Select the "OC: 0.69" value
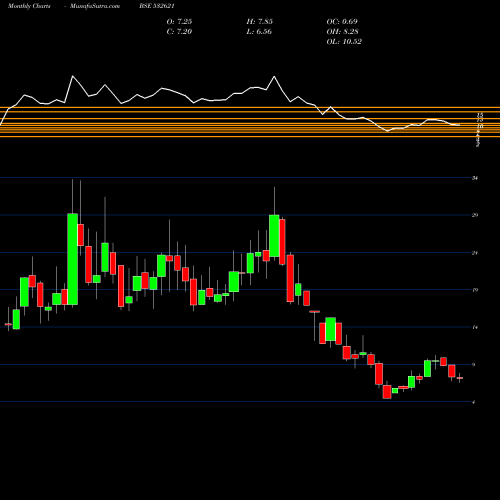Image resolution: width=500 pixels, height=500 pixels. [x=342, y=22]
